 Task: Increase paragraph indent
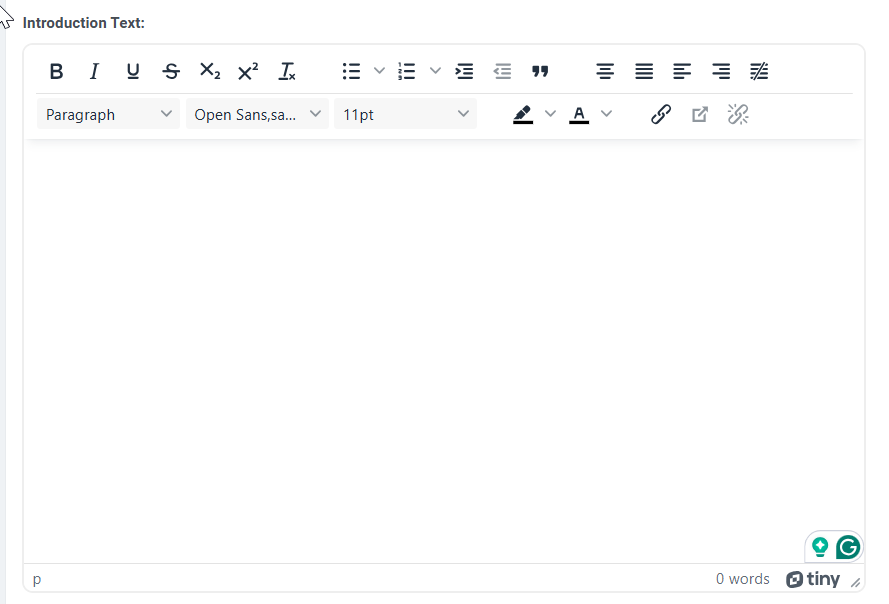[464, 71]
